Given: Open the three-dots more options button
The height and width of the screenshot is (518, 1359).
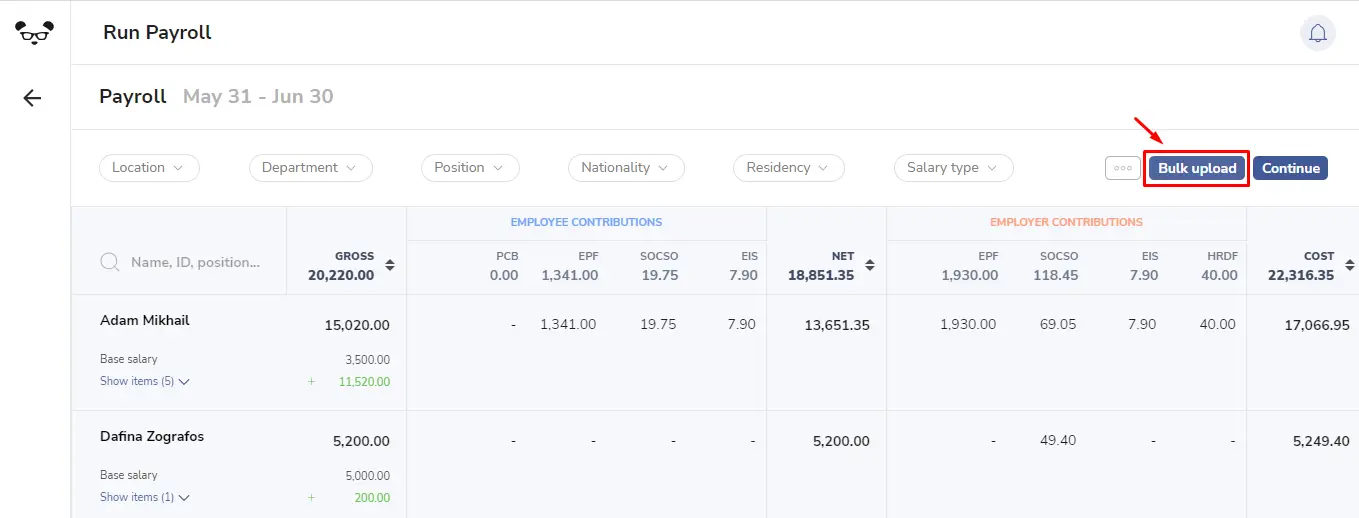Looking at the screenshot, I should click(1123, 168).
